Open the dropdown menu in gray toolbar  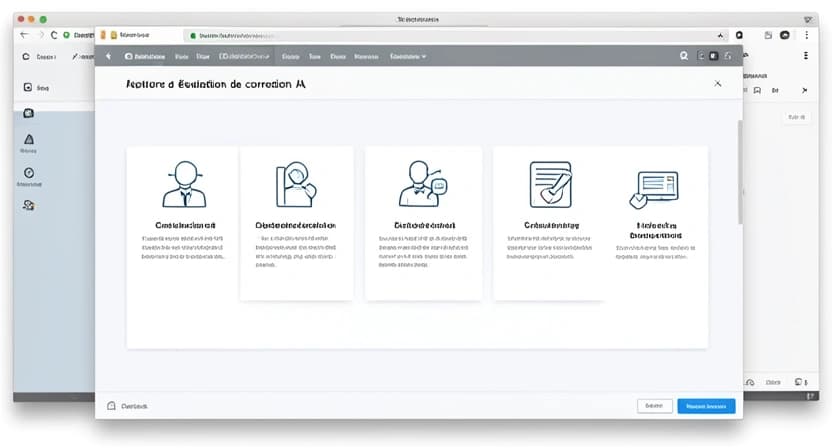pyautogui.click(x=408, y=56)
